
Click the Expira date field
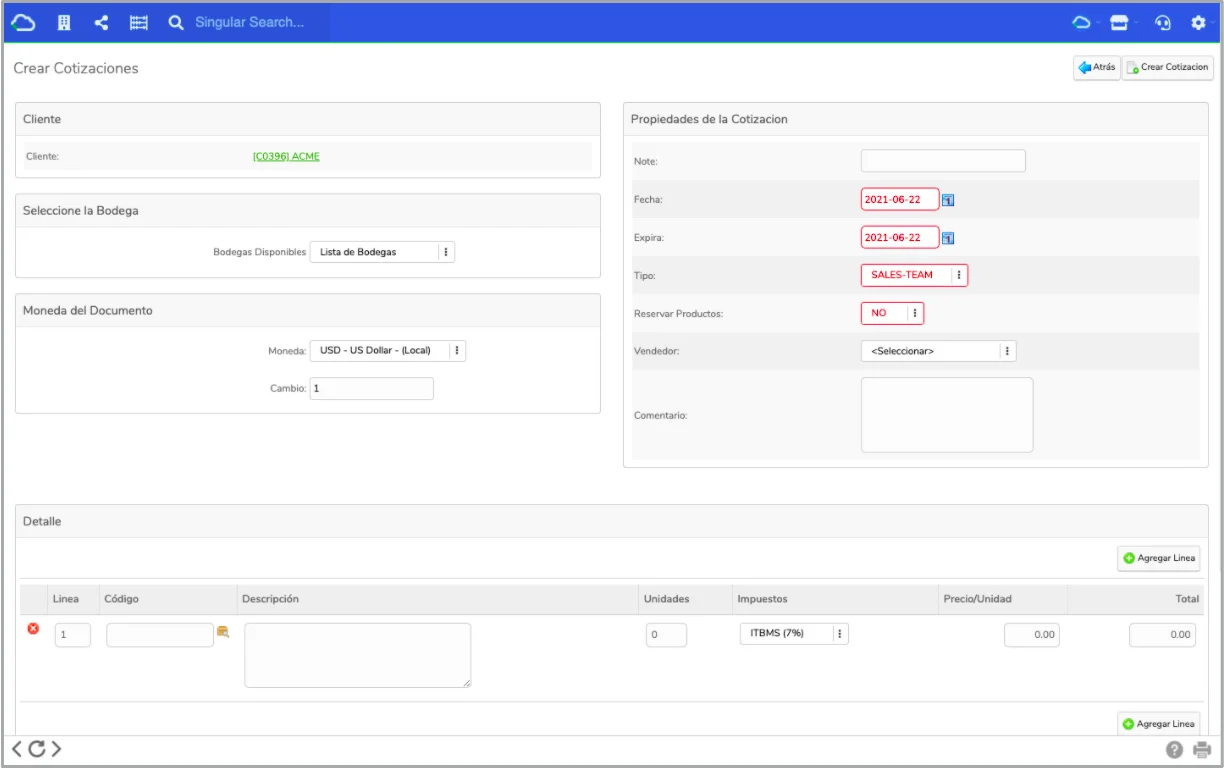coord(900,237)
